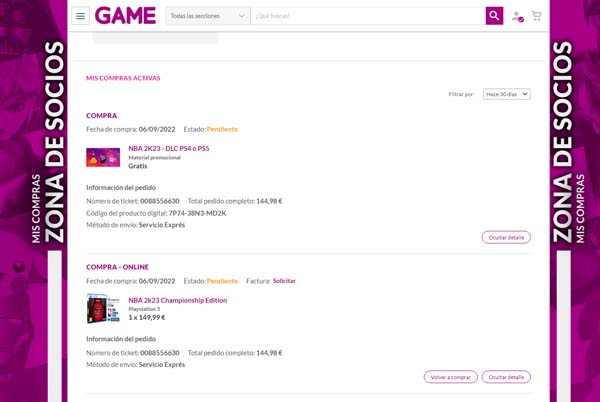Click the NBA 2k23 Championship Edition cover image
This screenshot has width=600, height=402.
pyautogui.click(x=103, y=309)
